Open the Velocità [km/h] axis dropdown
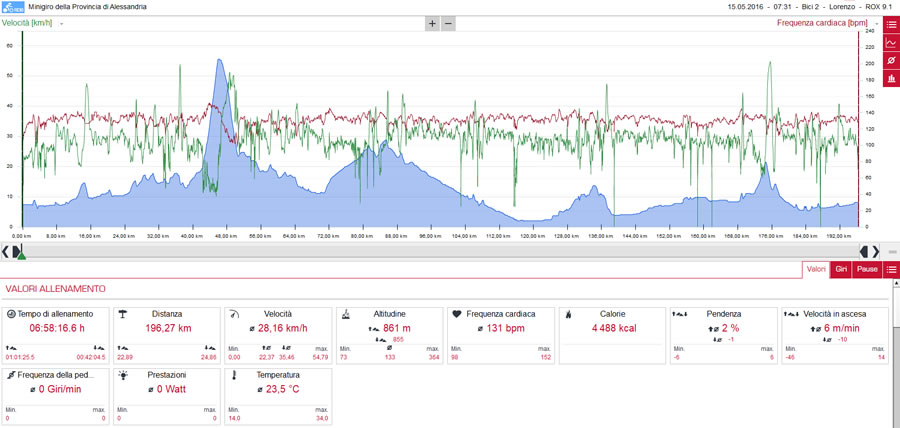The image size is (900, 428). 61,24
